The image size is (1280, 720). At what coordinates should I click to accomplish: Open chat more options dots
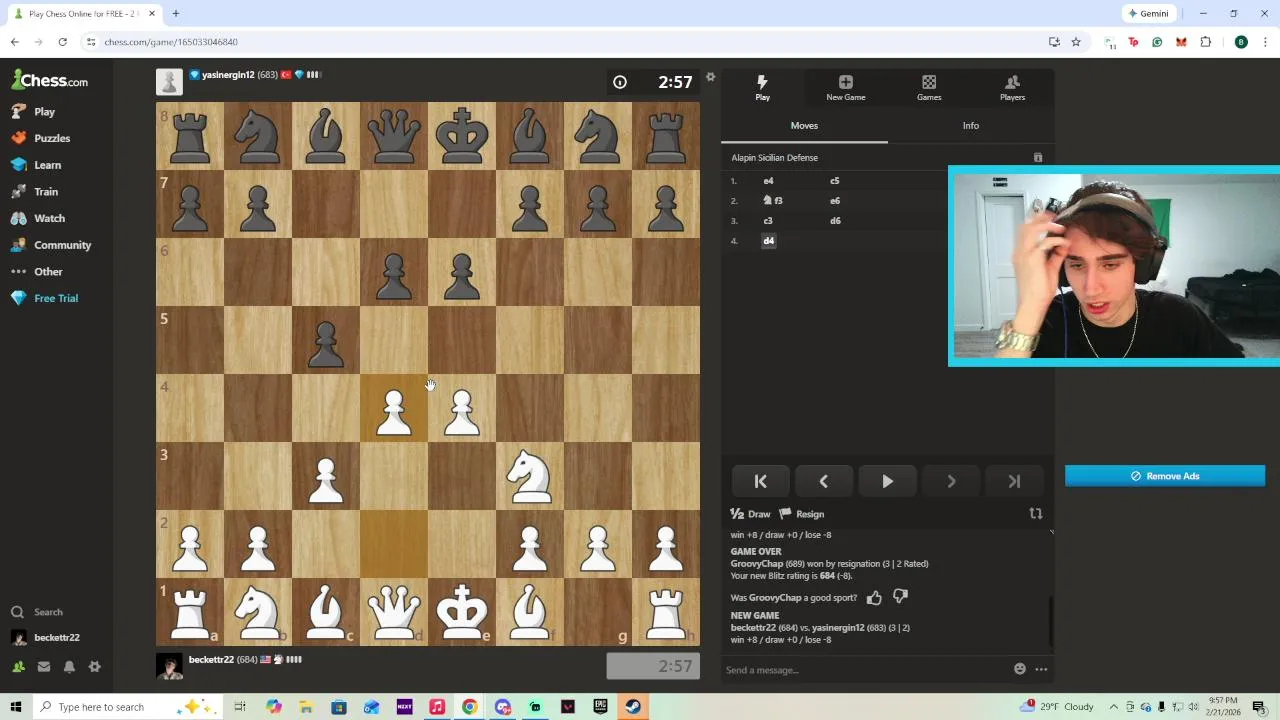point(1041,669)
